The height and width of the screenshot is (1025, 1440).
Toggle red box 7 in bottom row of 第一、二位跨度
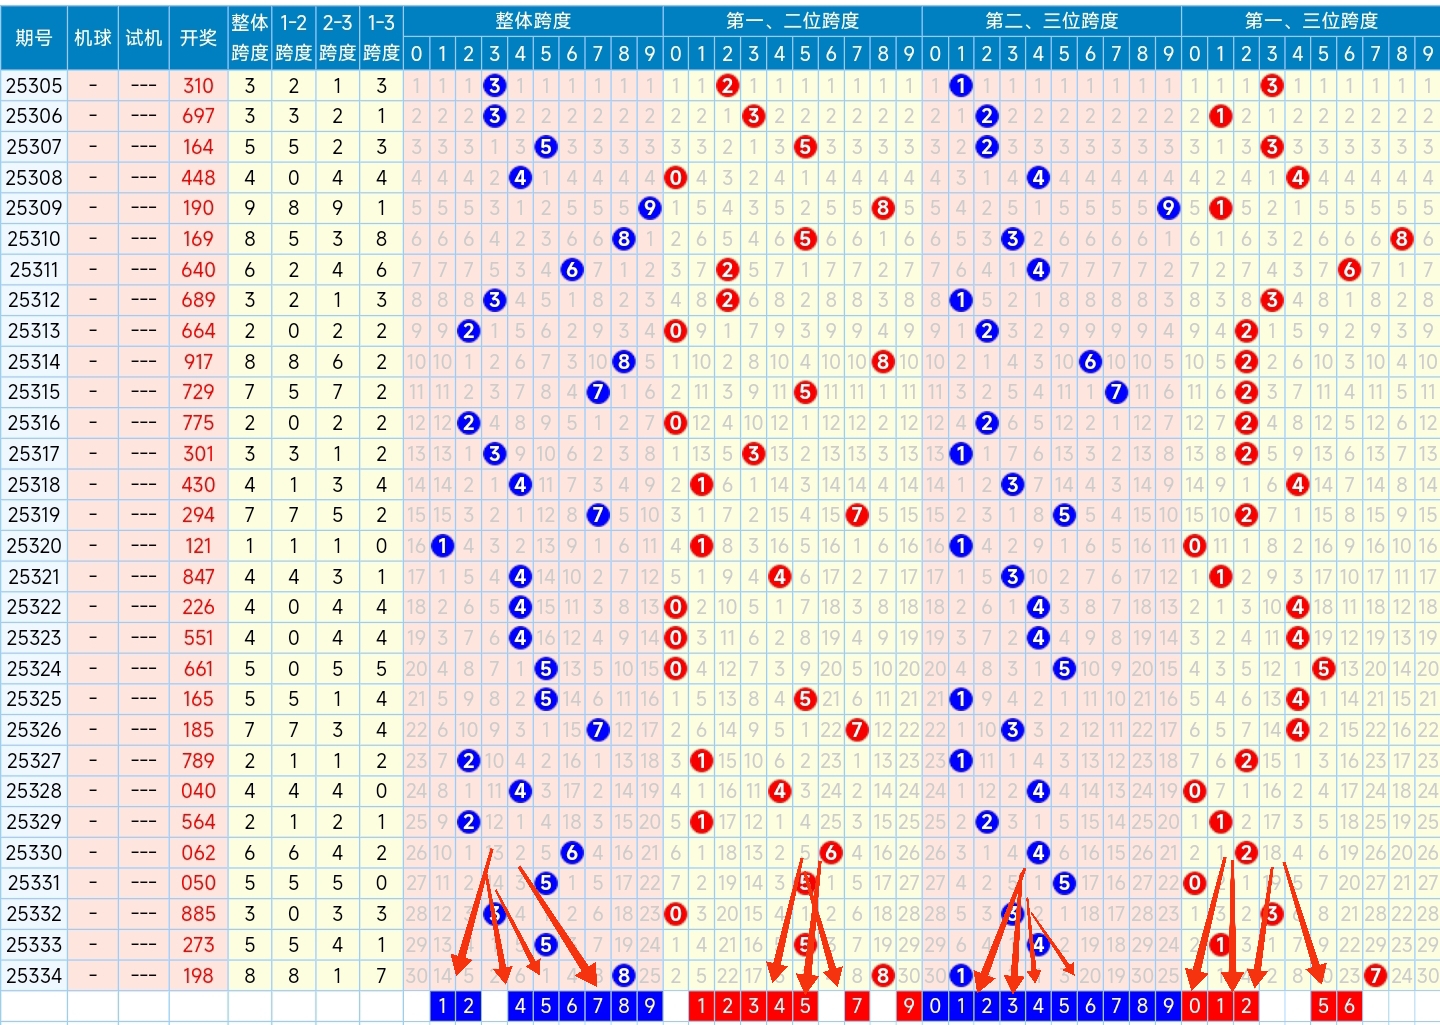[x=857, y=1006]
